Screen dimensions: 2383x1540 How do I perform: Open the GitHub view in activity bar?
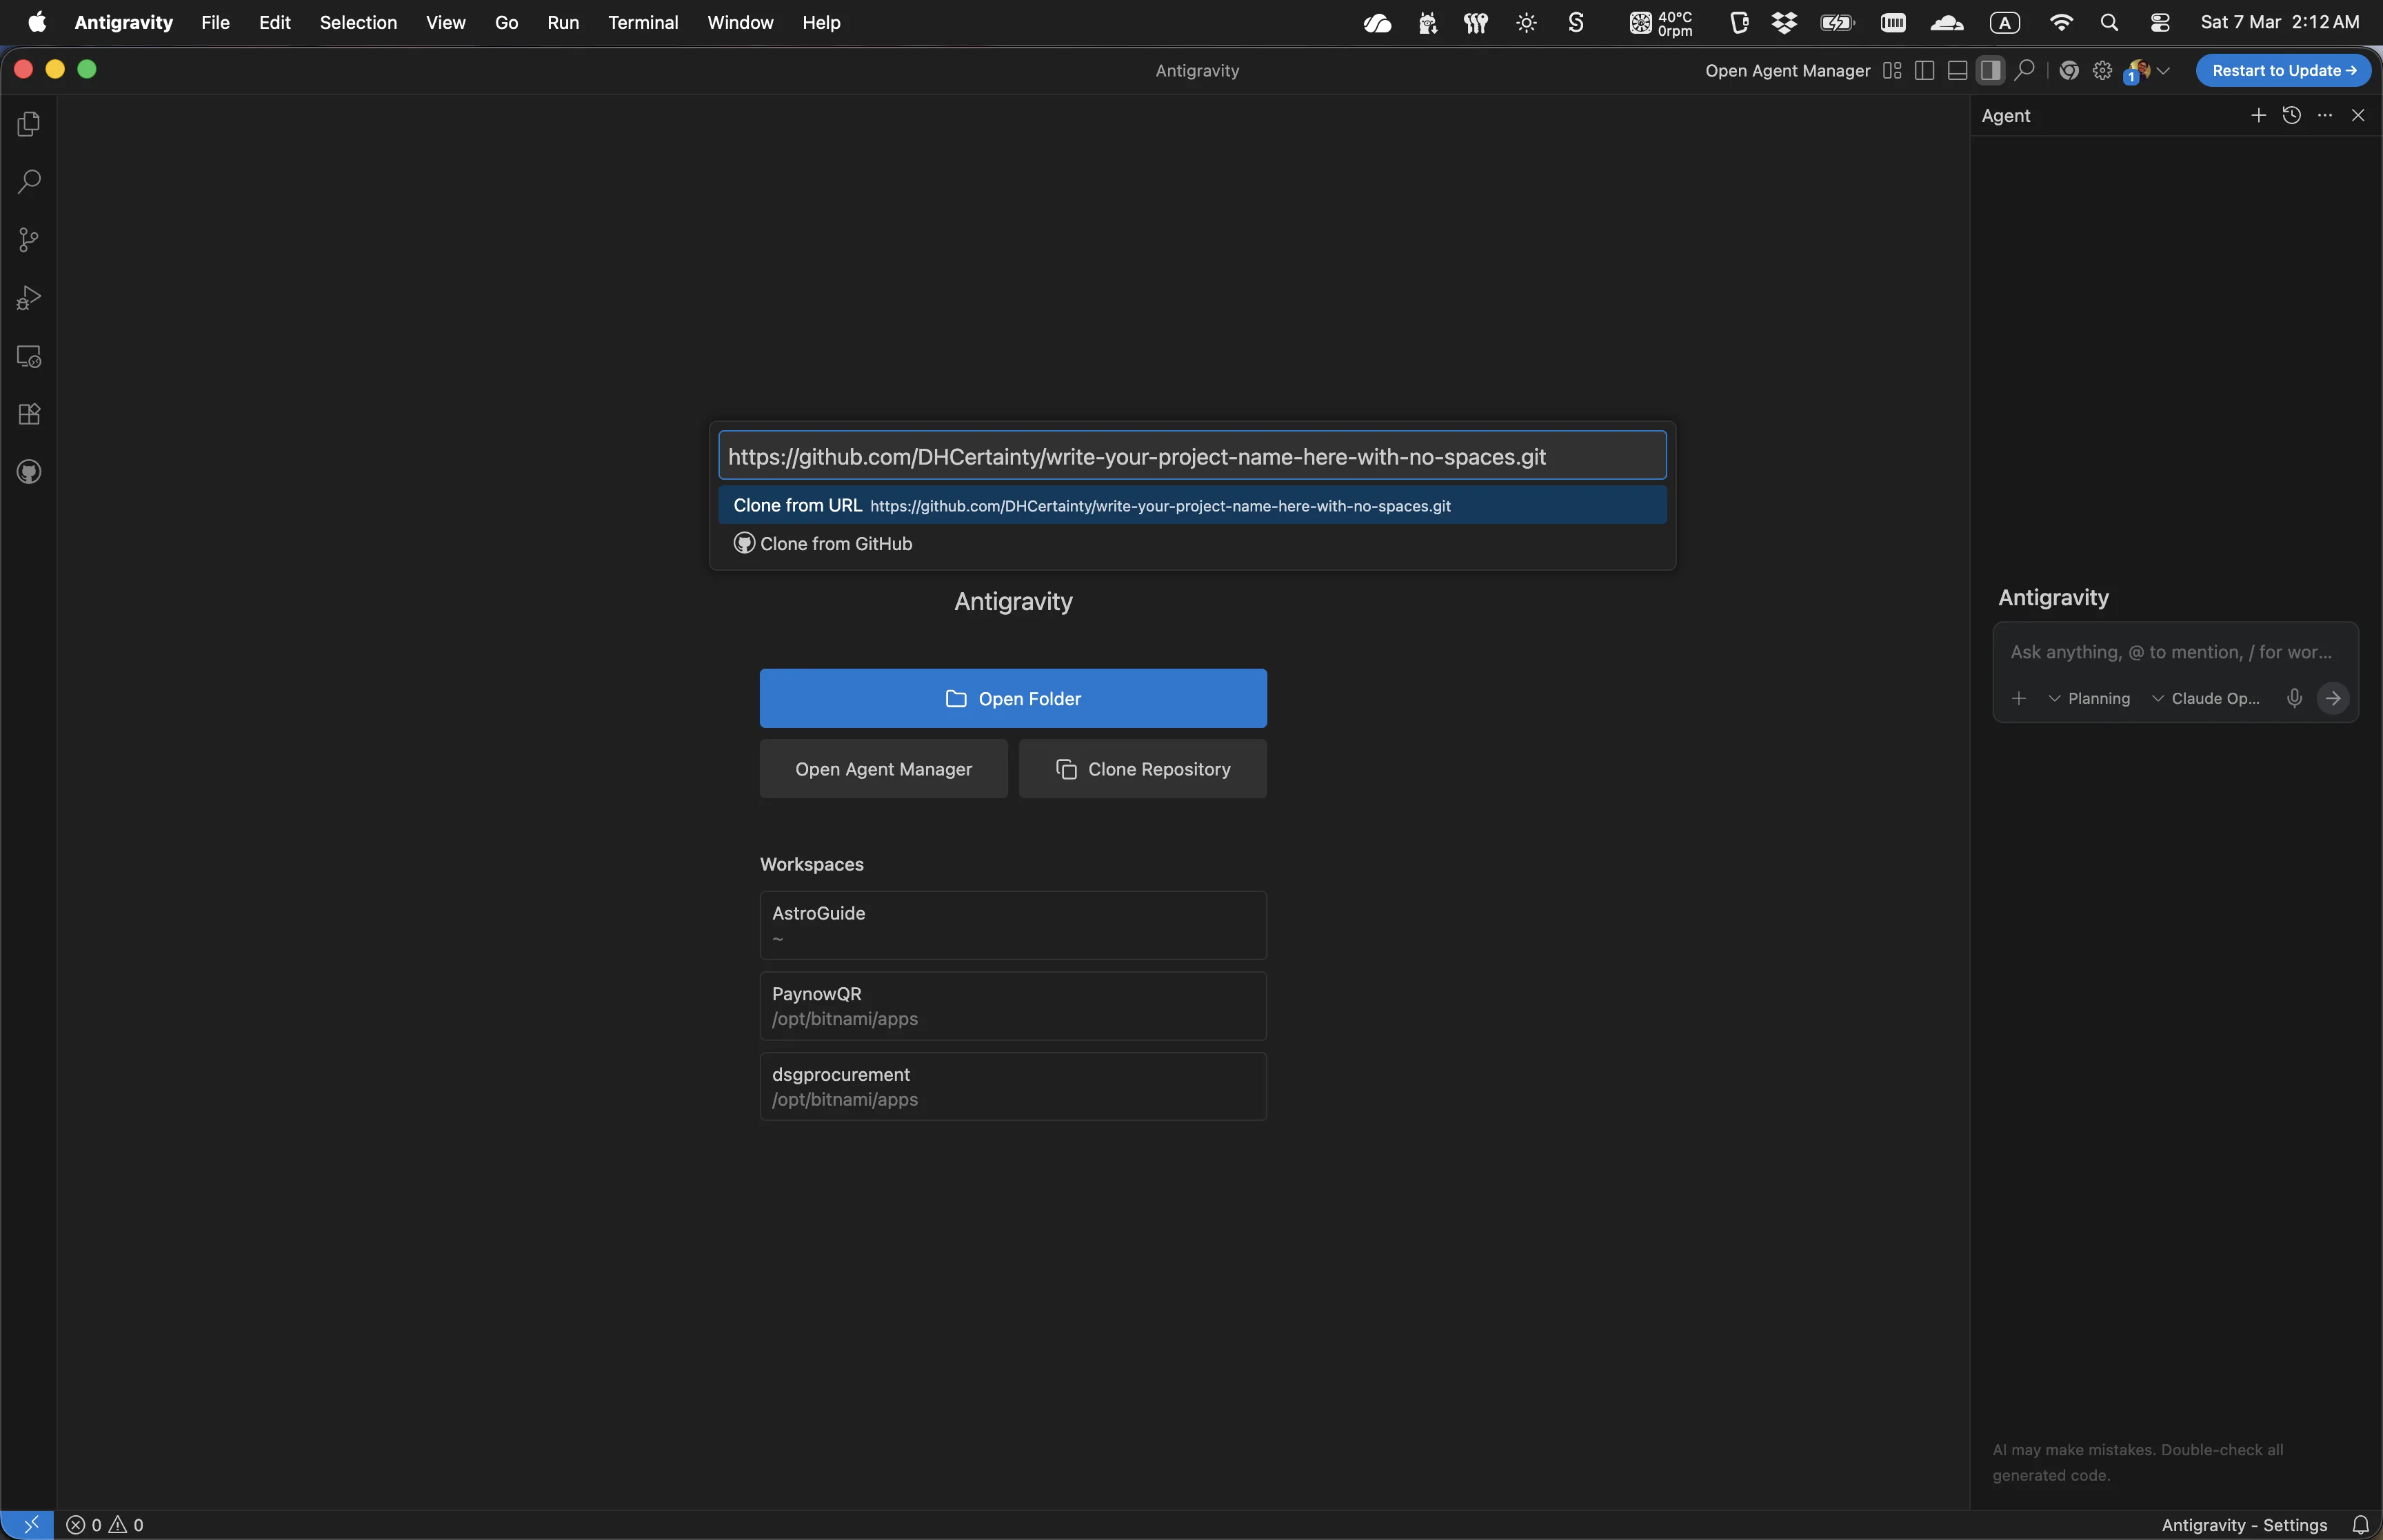29,472
